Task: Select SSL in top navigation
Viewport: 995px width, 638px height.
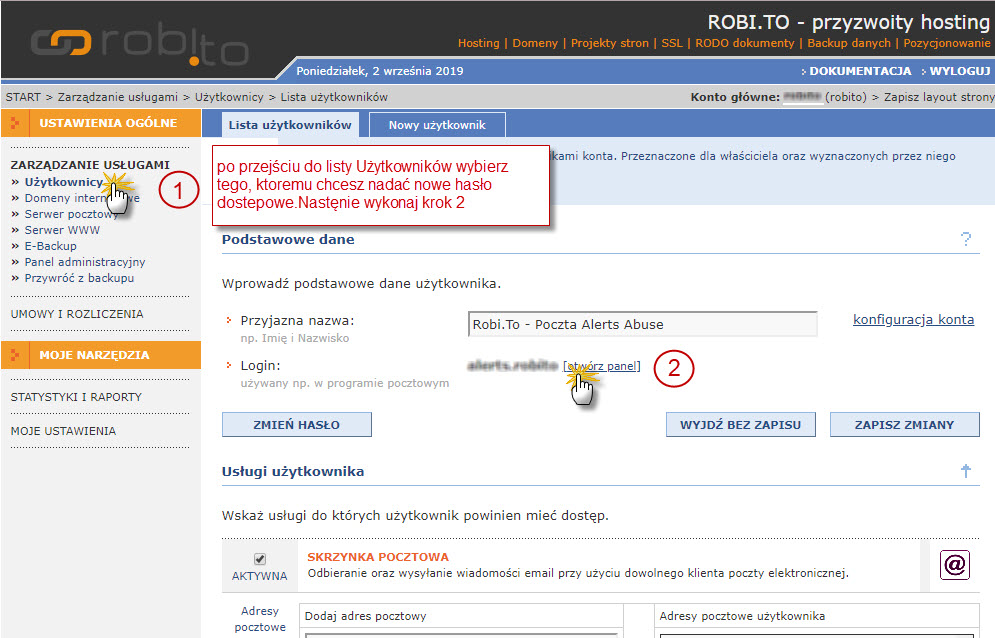Action: coord(671,43)
